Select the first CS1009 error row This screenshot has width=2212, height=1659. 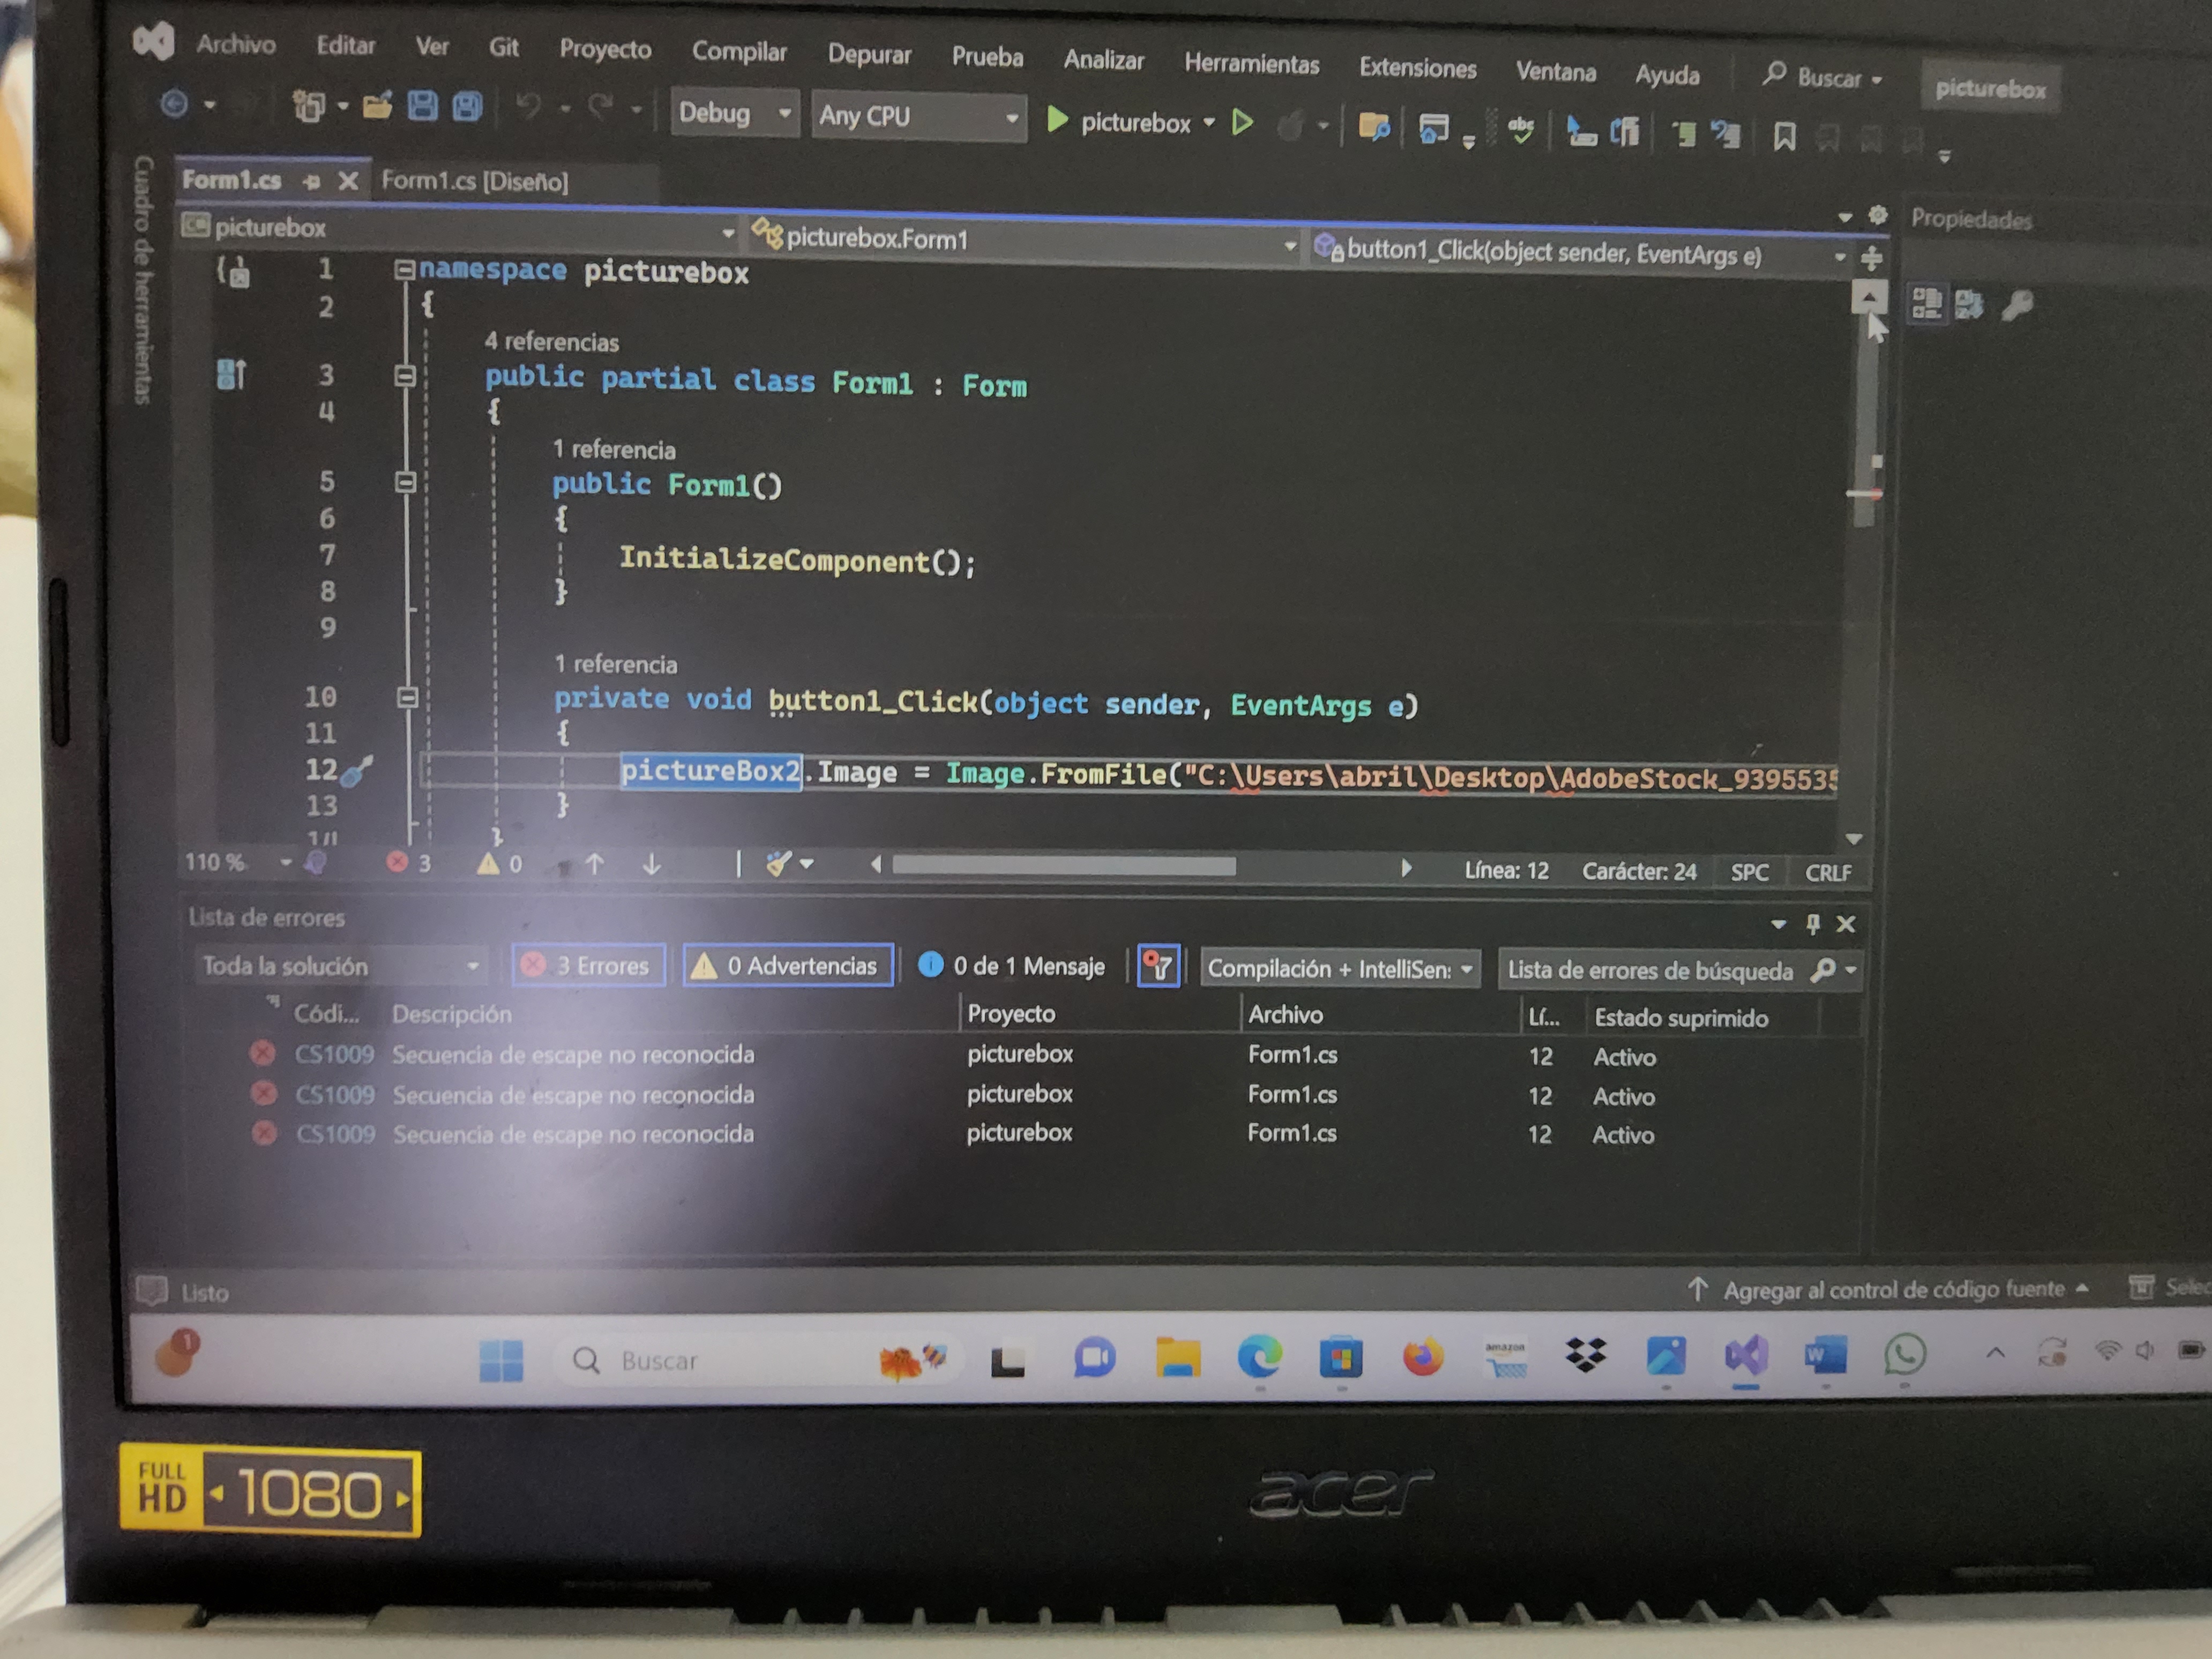572,1054
